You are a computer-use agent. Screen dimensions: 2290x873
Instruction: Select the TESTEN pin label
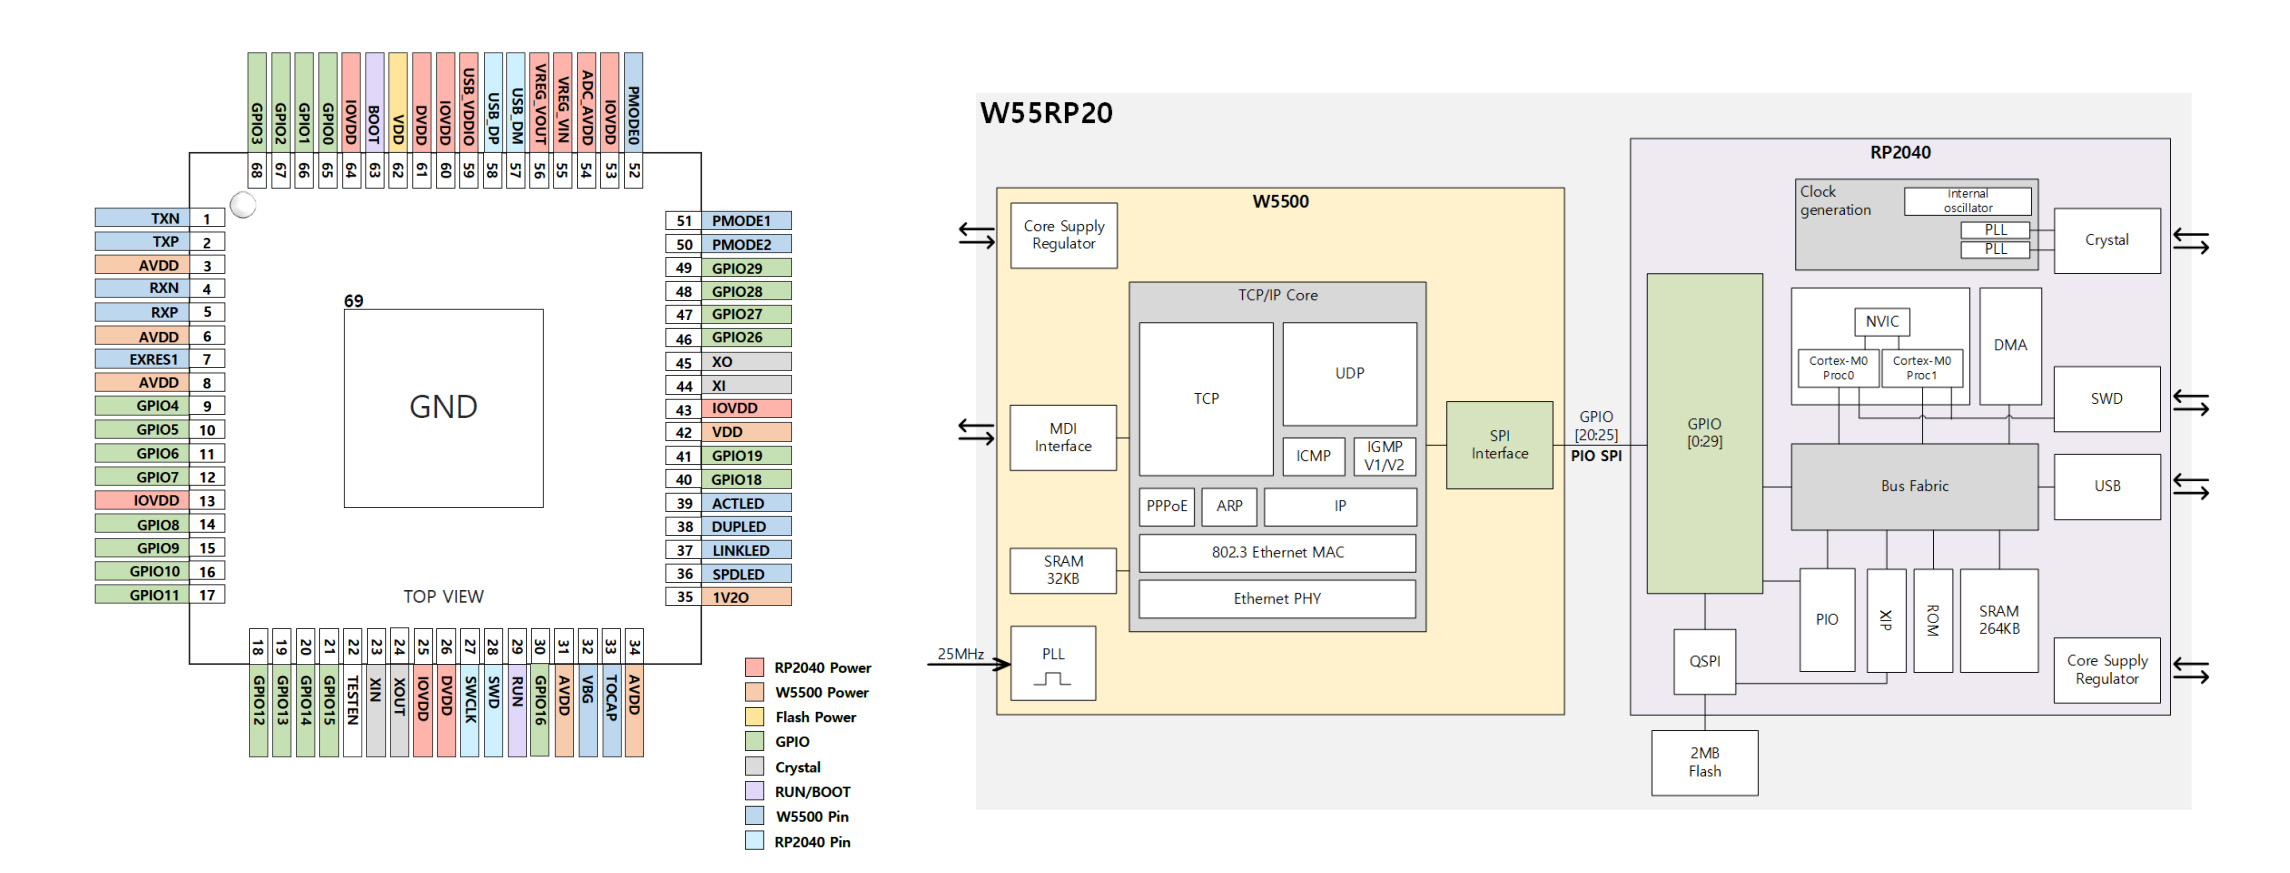(x=352, y=710)
